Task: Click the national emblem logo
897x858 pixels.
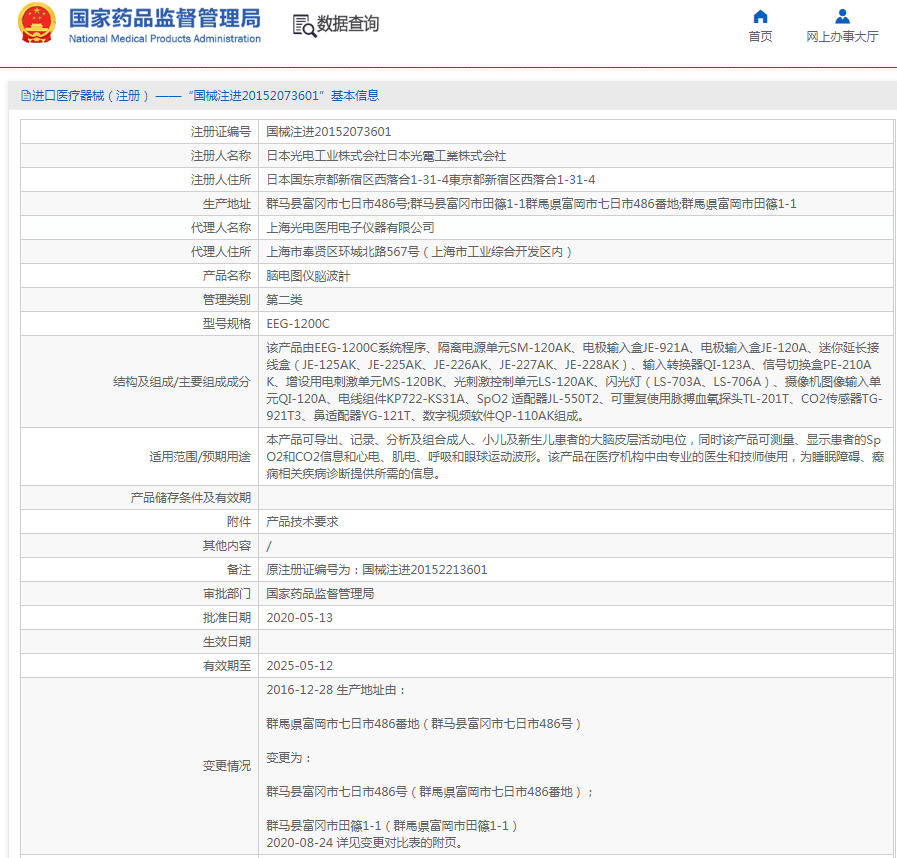Action: [x=37, y=25]
